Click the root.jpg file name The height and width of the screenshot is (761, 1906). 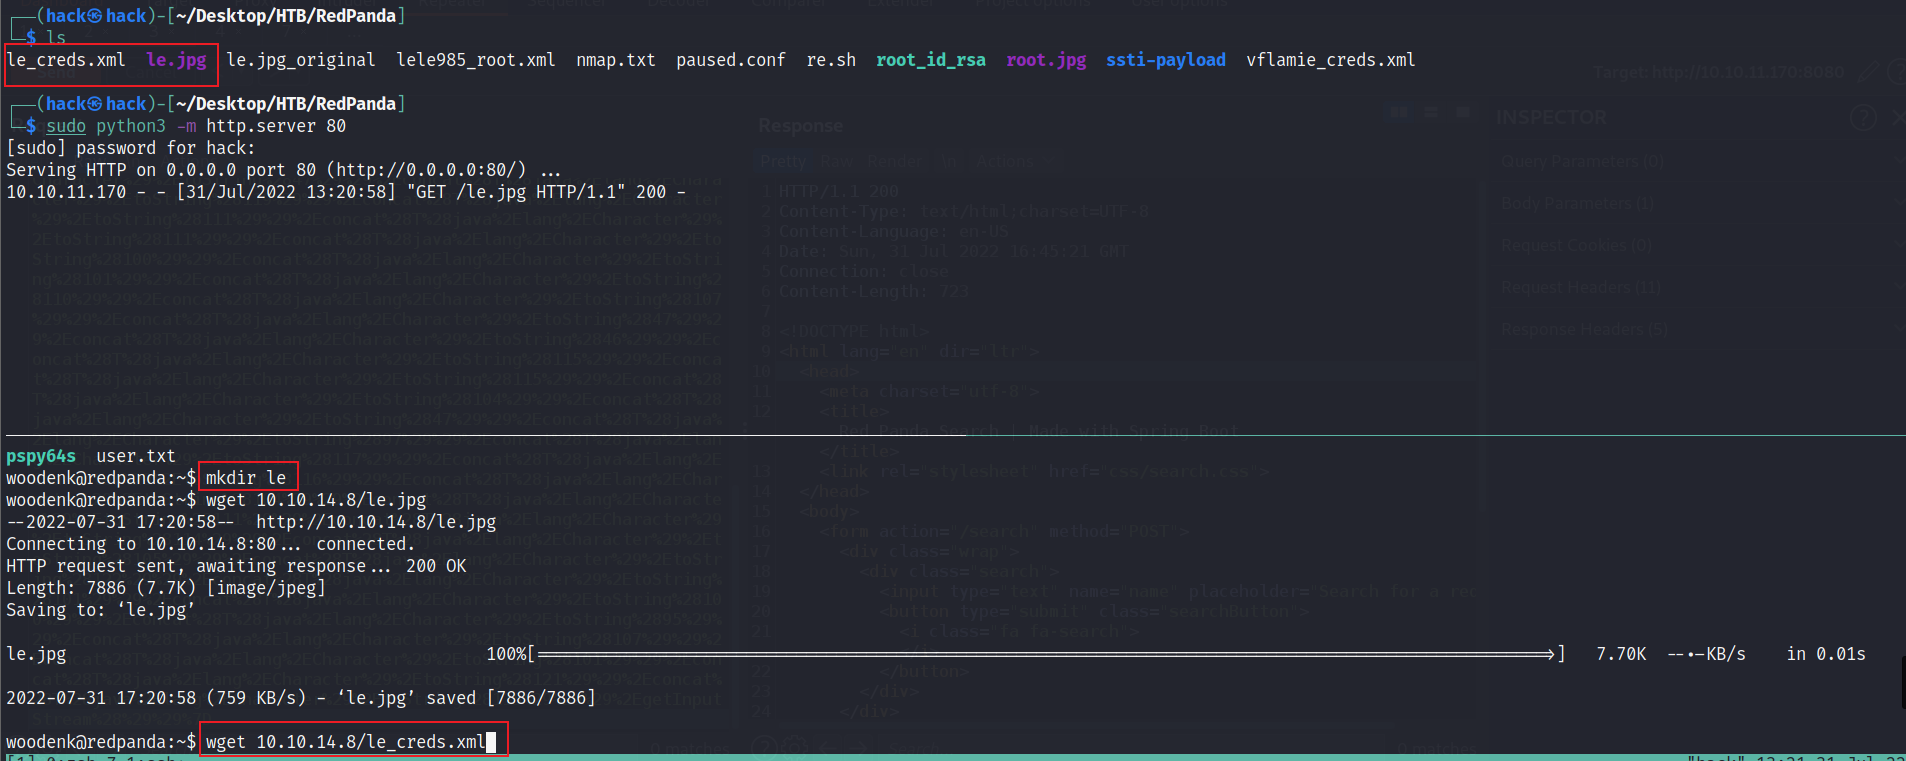click(x=1046, y=60)
